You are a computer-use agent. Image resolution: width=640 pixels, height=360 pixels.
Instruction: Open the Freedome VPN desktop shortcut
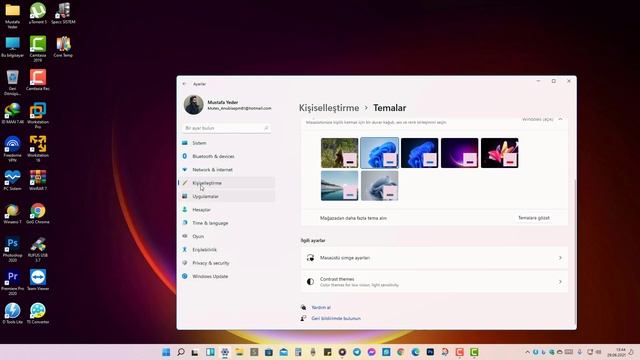[12, 149]
